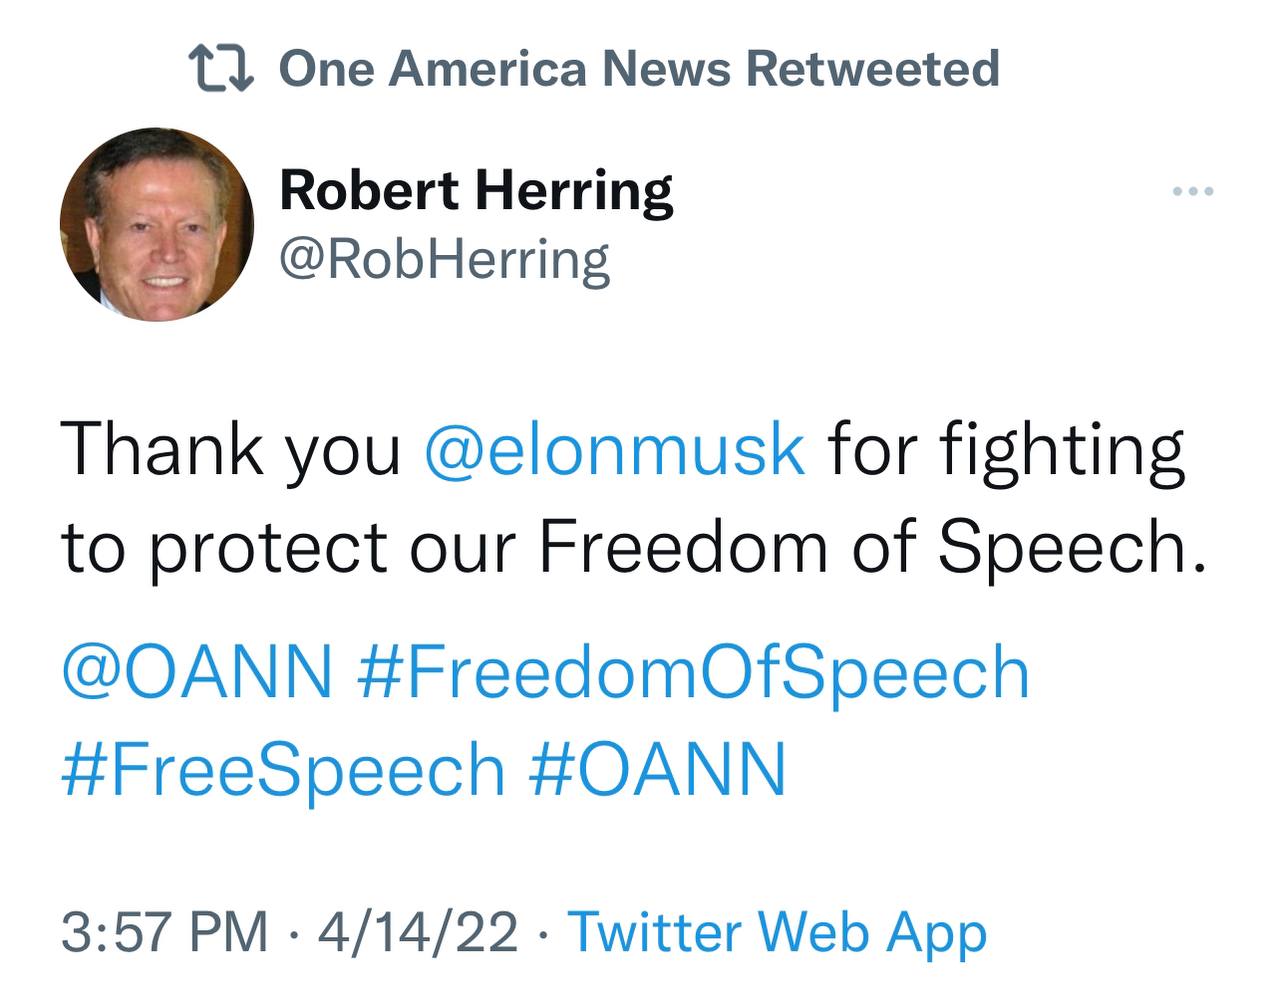1280x1005 pixels.
Task: Click the retweet arrows icon
Action: (221, 69)
